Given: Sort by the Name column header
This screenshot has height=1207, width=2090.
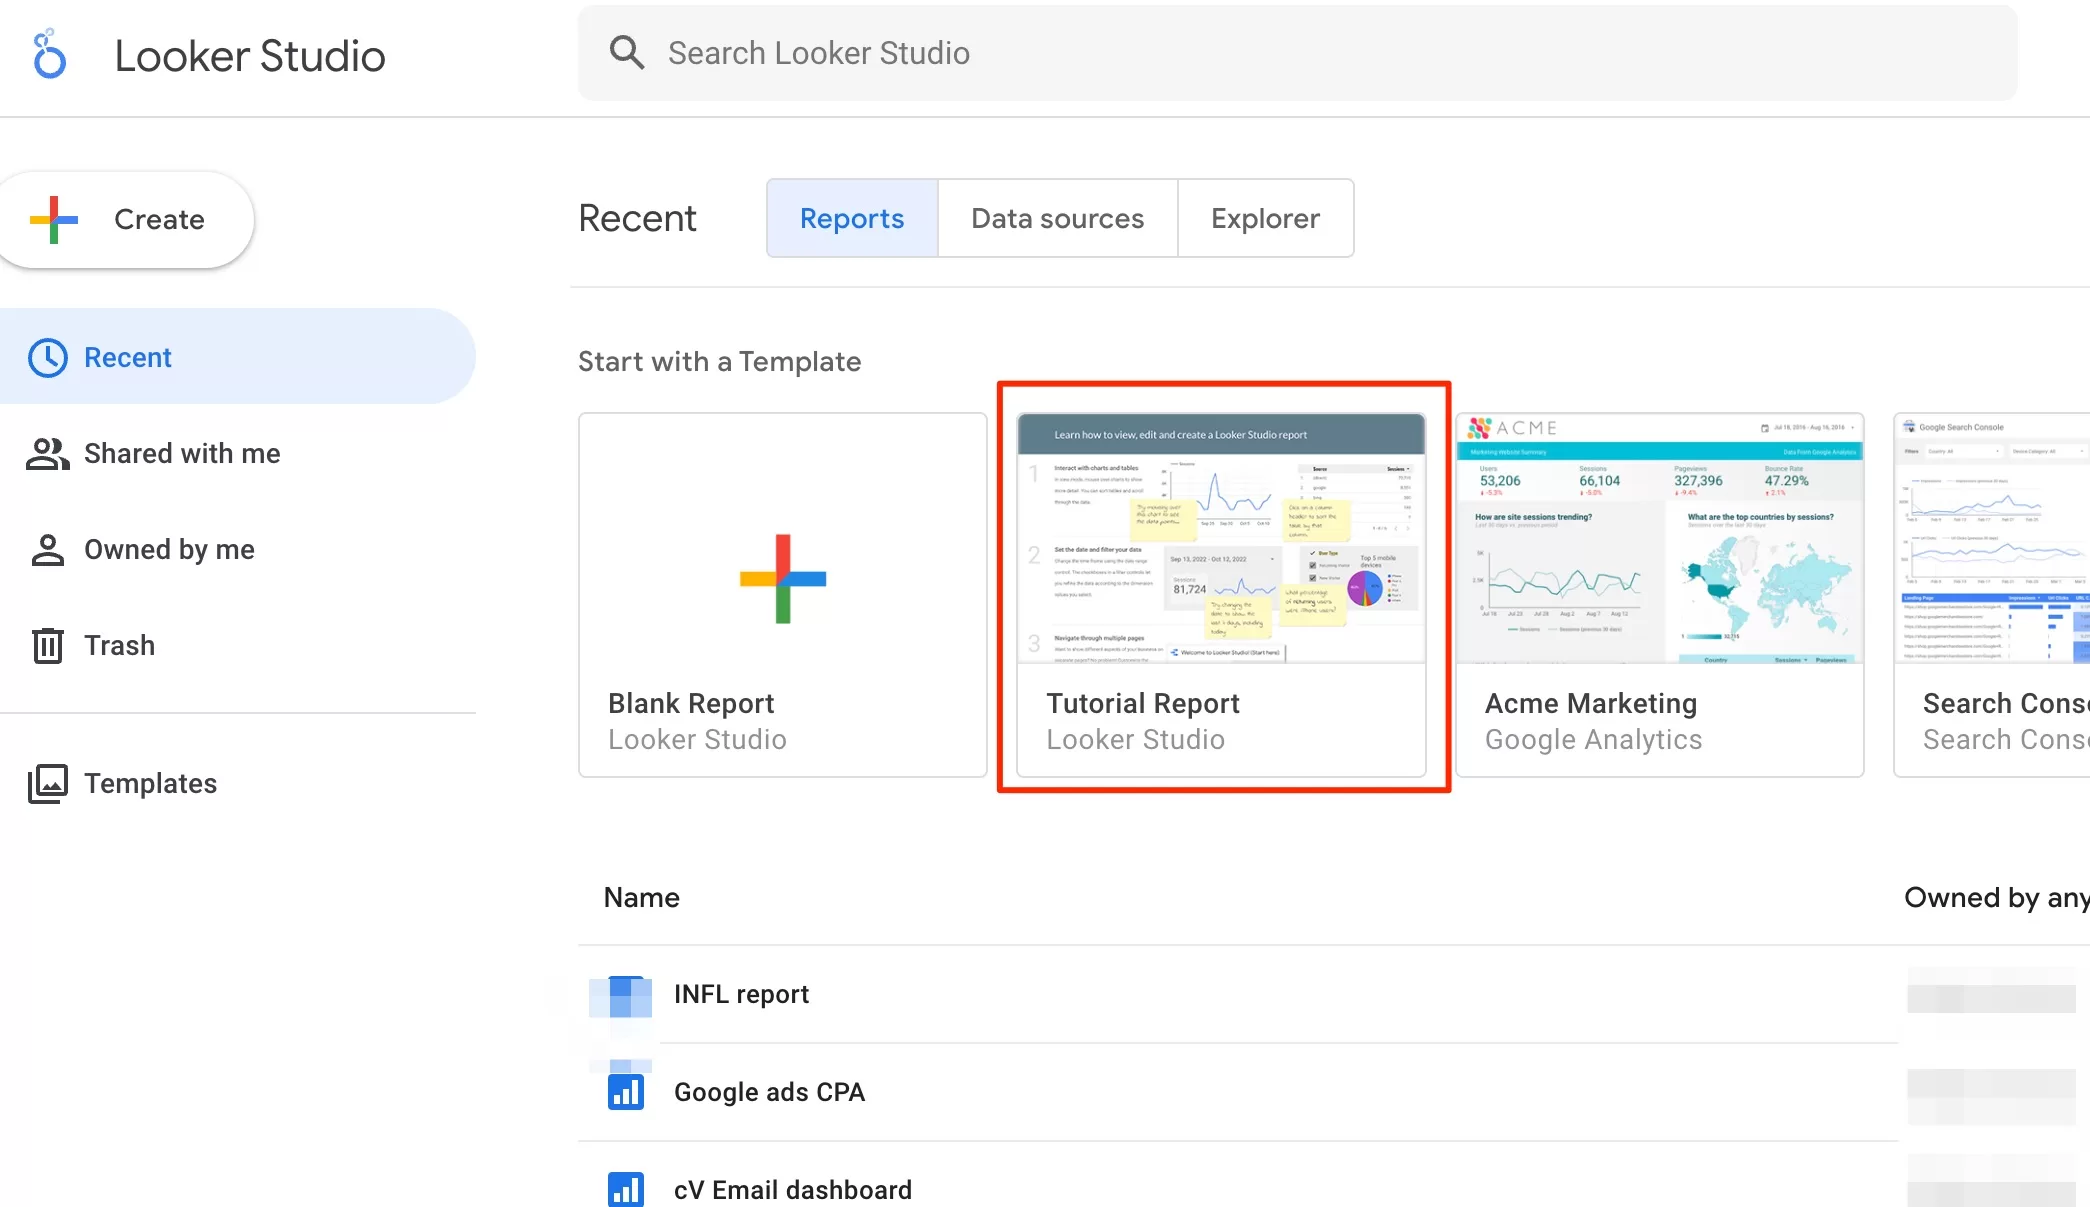Looking at the screenshot, I should coord(641,898).
